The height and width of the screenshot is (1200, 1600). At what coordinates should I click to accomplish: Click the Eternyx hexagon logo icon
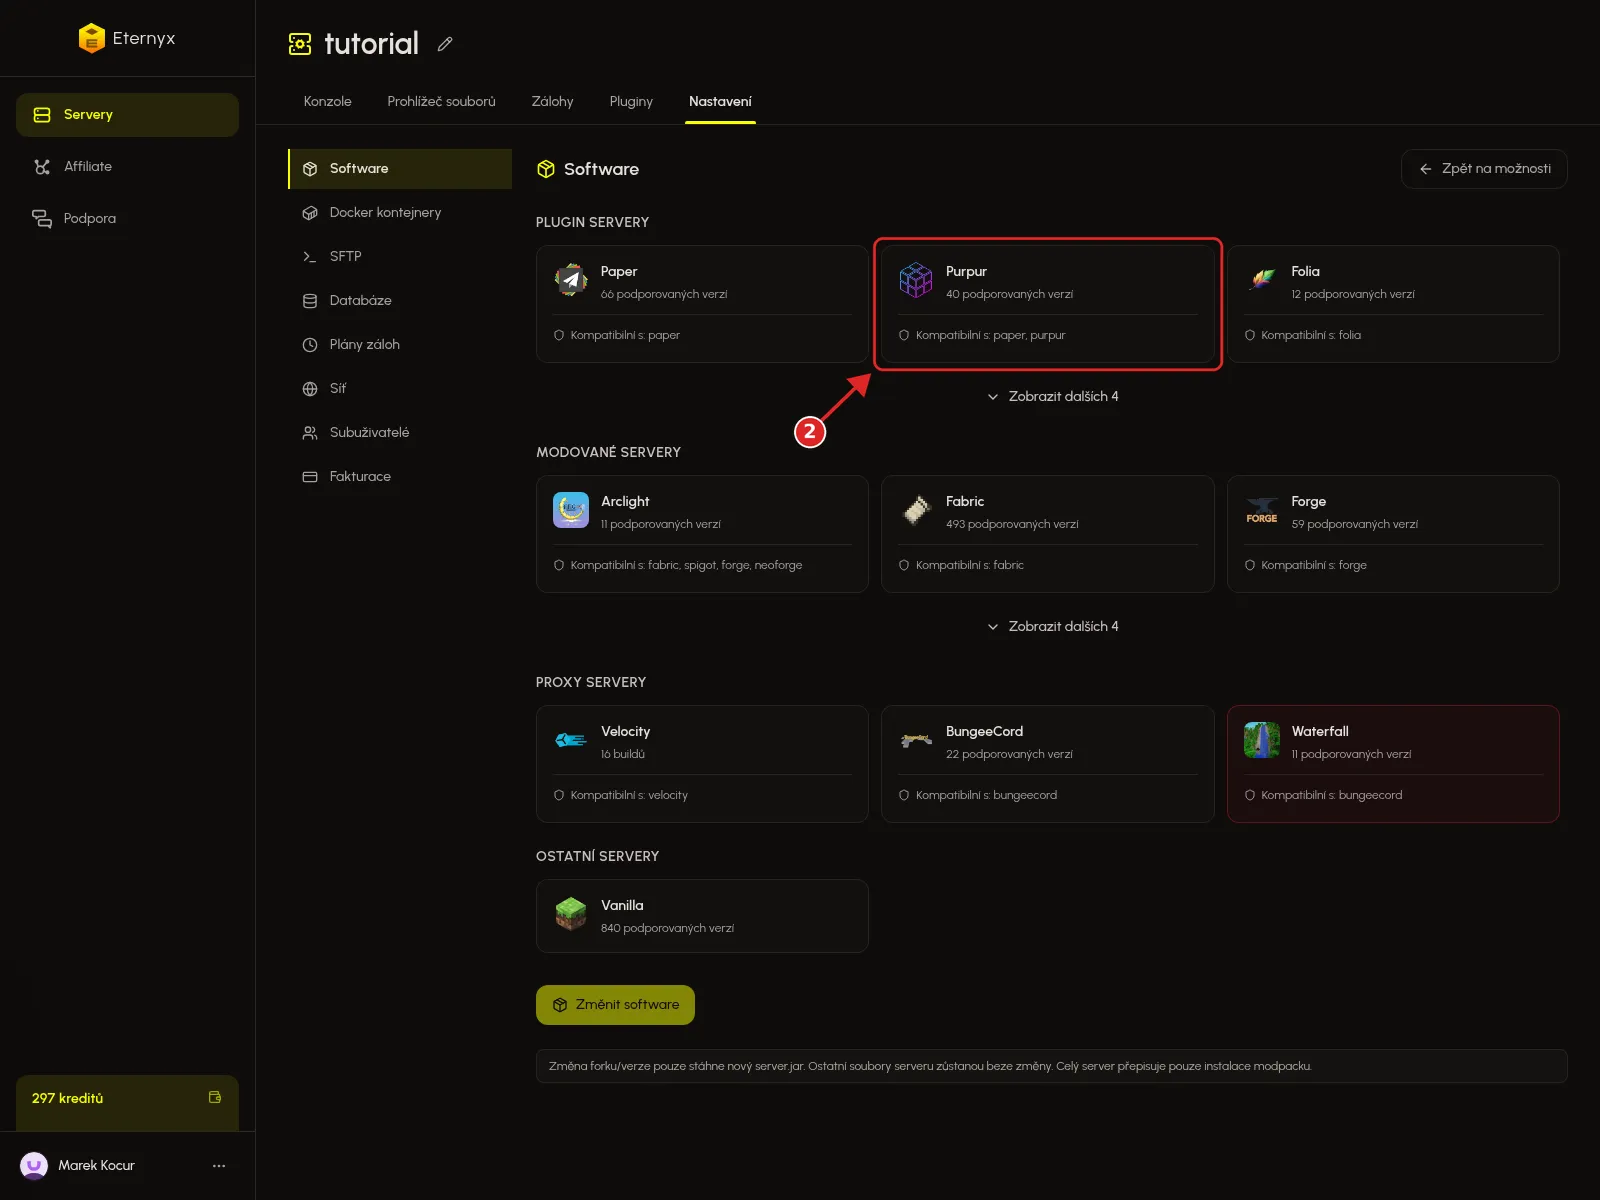pyautogui.click(x=92, y=38)
